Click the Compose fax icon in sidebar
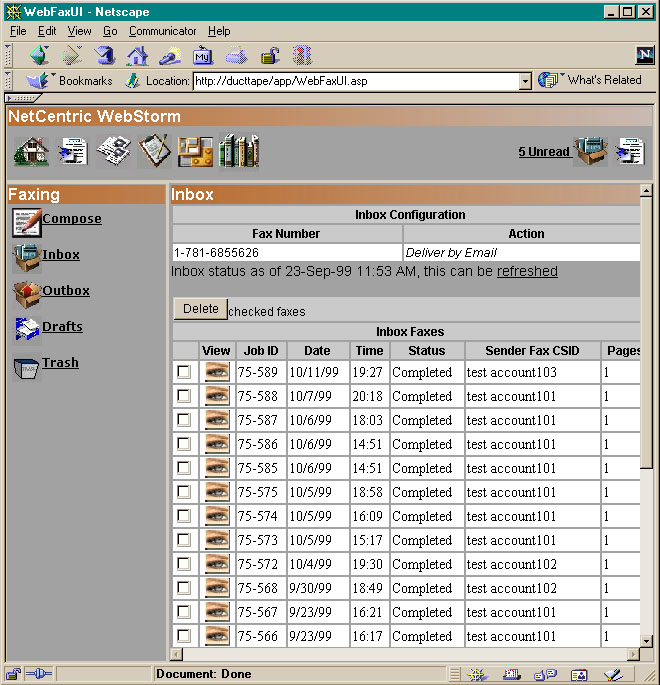The width and height of the screenshot is (660, 685). [26, 220]
